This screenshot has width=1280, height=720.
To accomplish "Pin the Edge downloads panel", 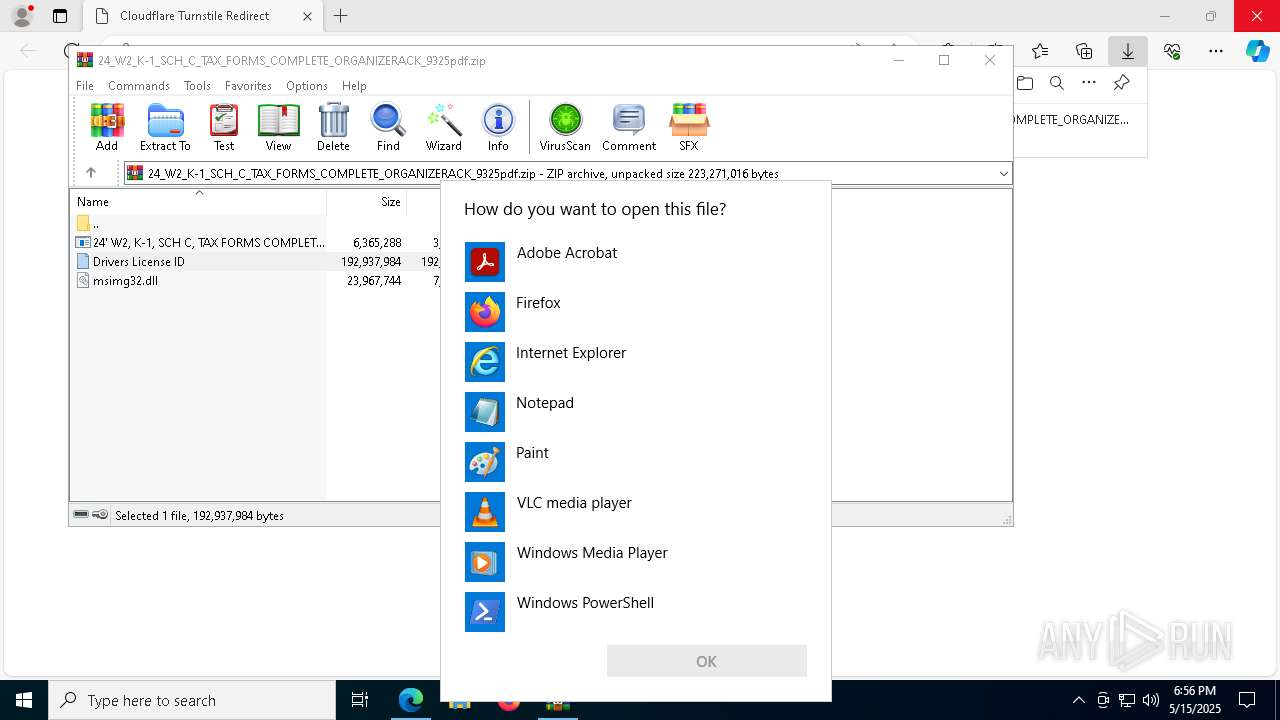I will (x=1121, y=83).
